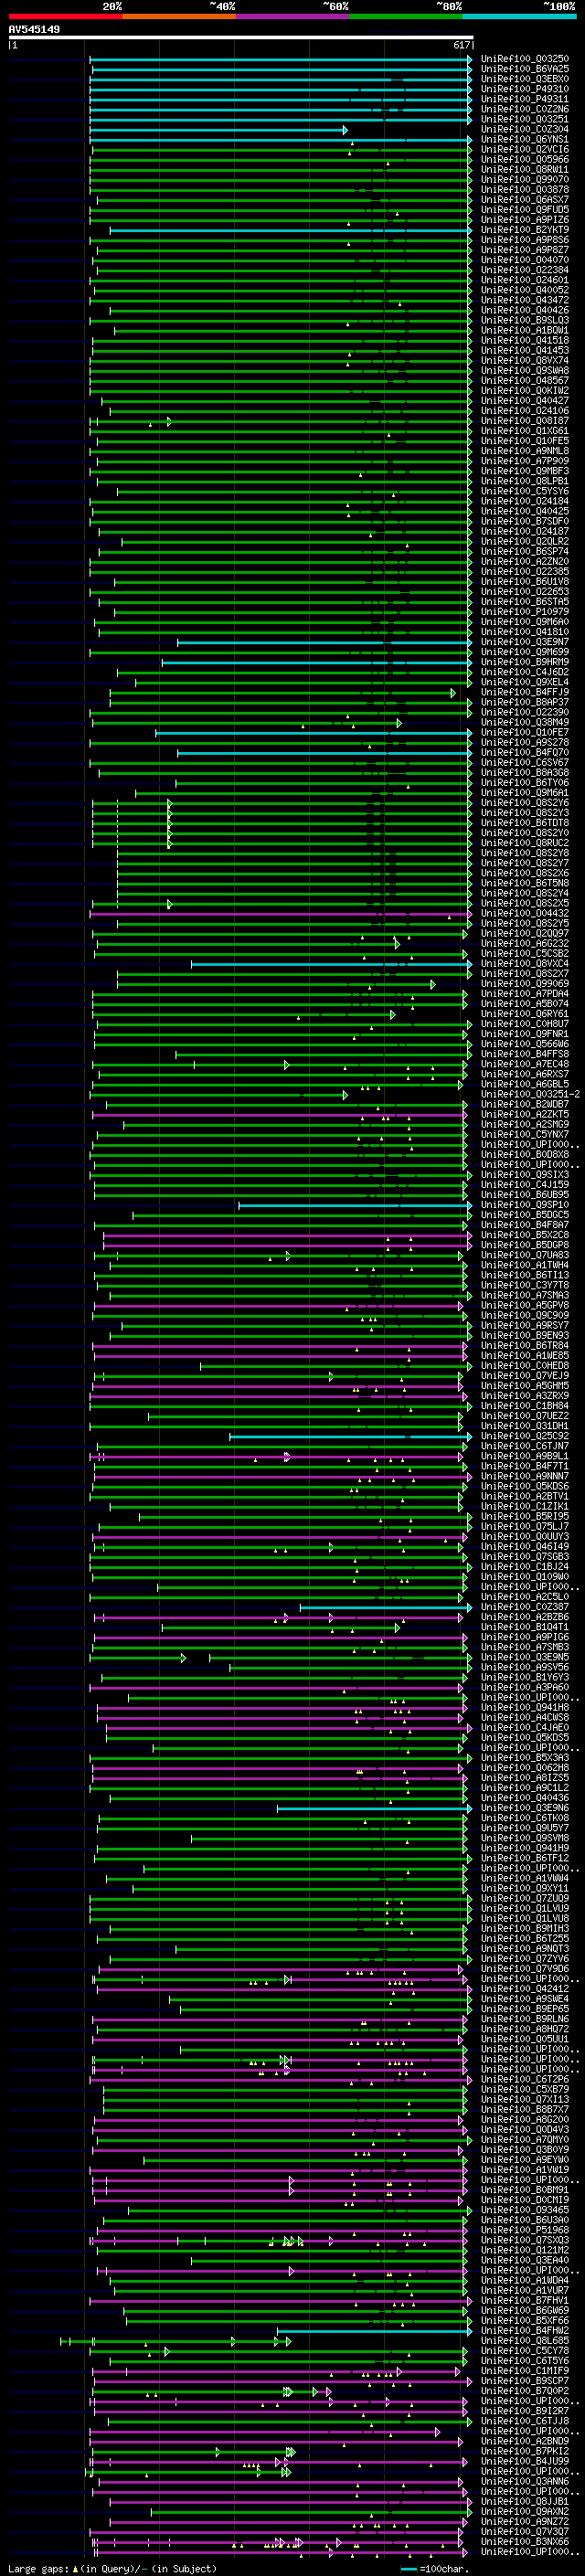Click the cyan ~100% identity legend bar
Screen dimensions: 585x2576
click(x=519, y=16)
